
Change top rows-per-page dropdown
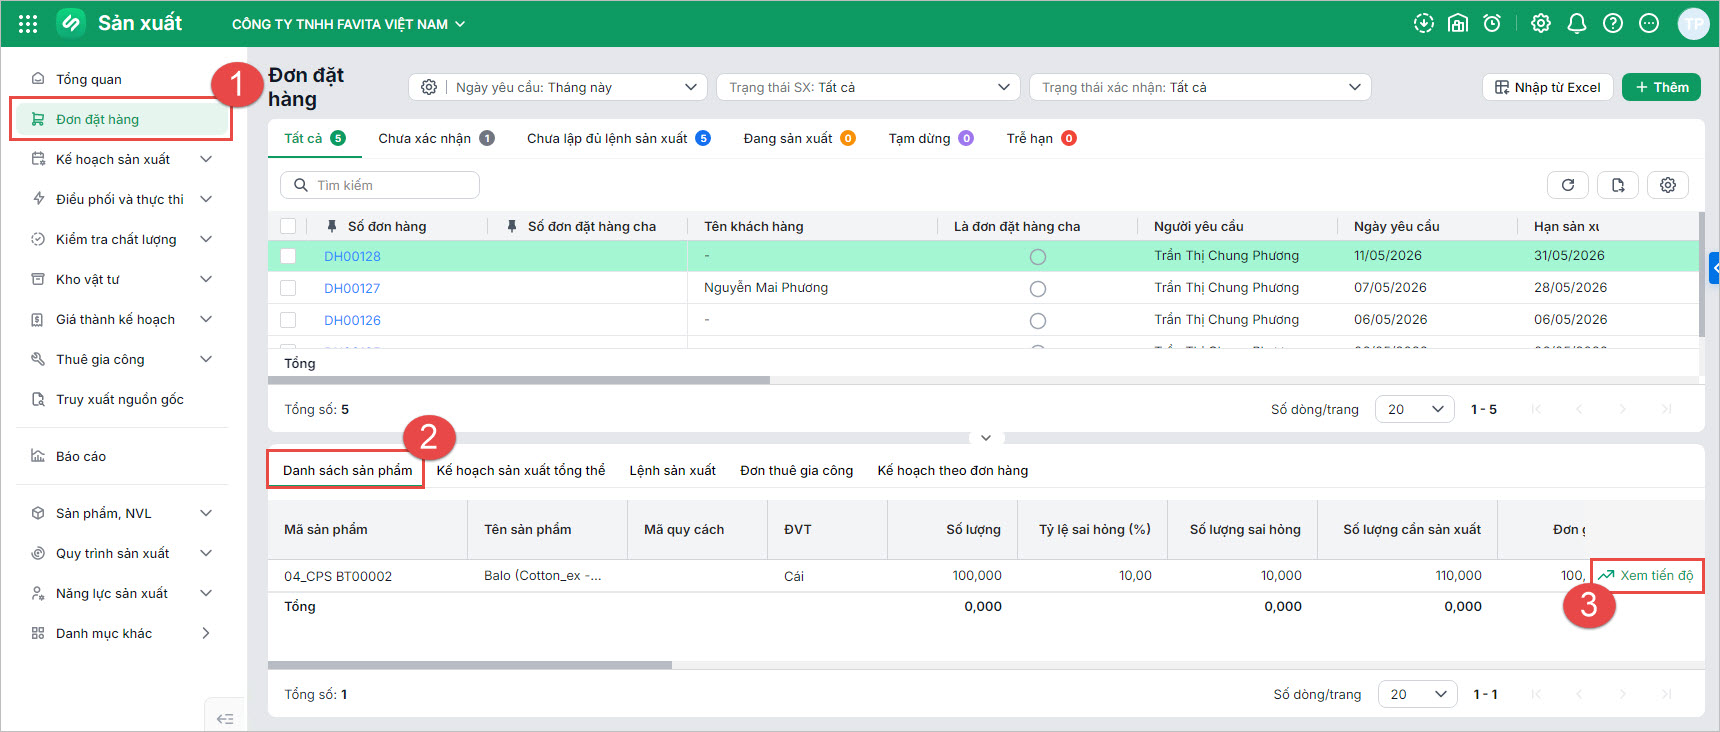point(1415,409)
